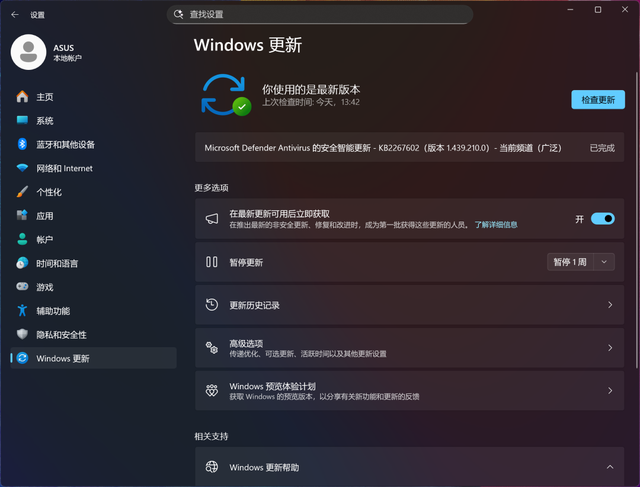640x487 pixels.
Task: Click the megaphone icon for latest updates
Action: [x=212, y=219]
